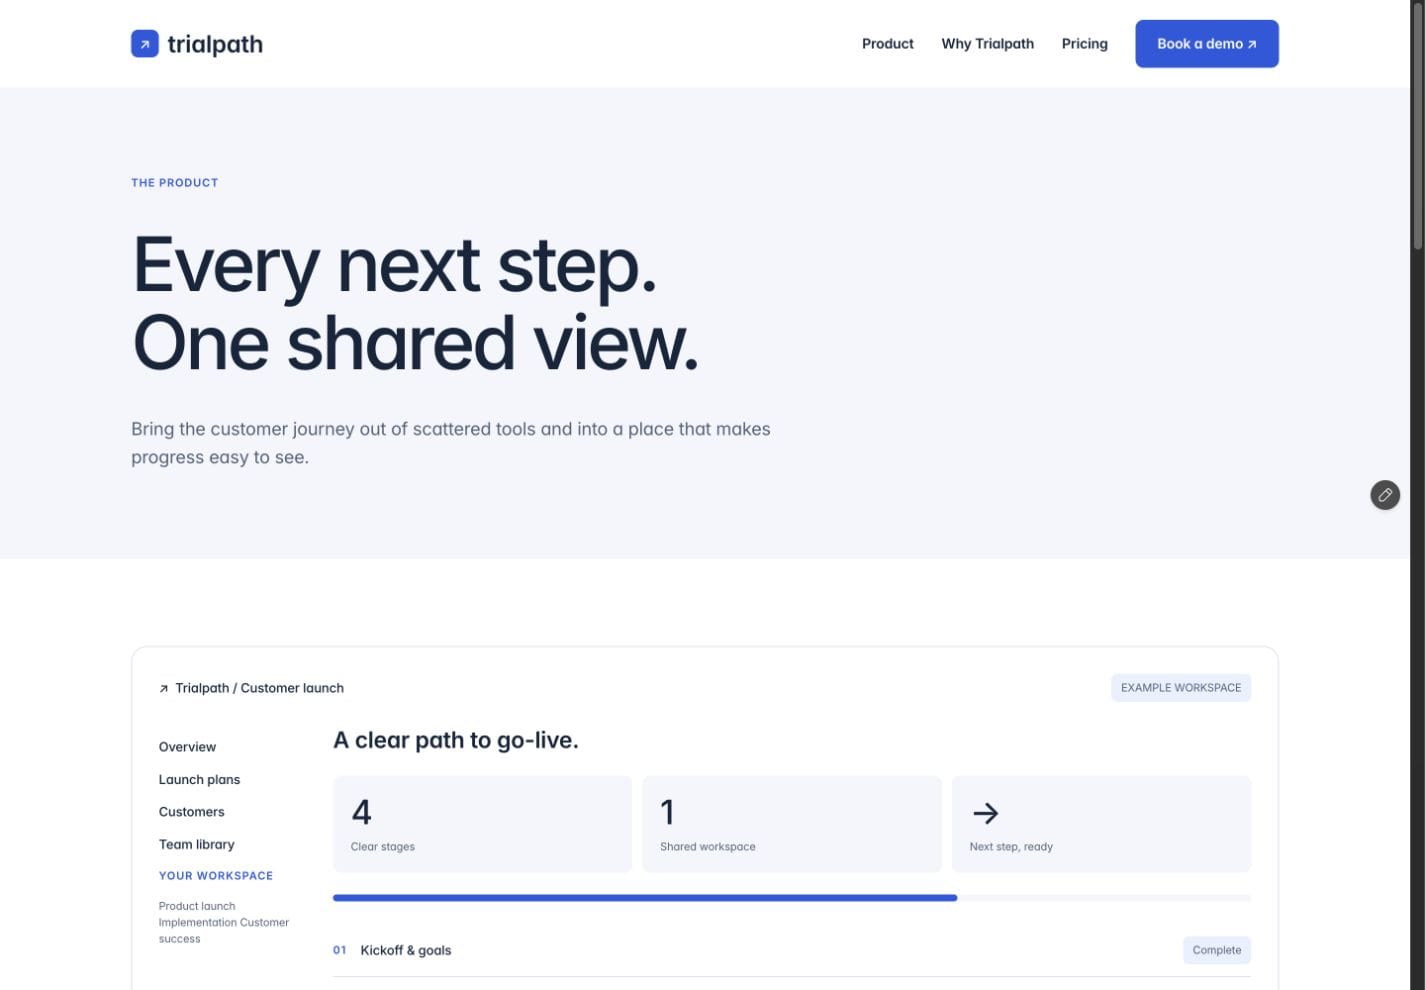
Task: Open the Why Trialpath nav item
Action: coord(988,44)
